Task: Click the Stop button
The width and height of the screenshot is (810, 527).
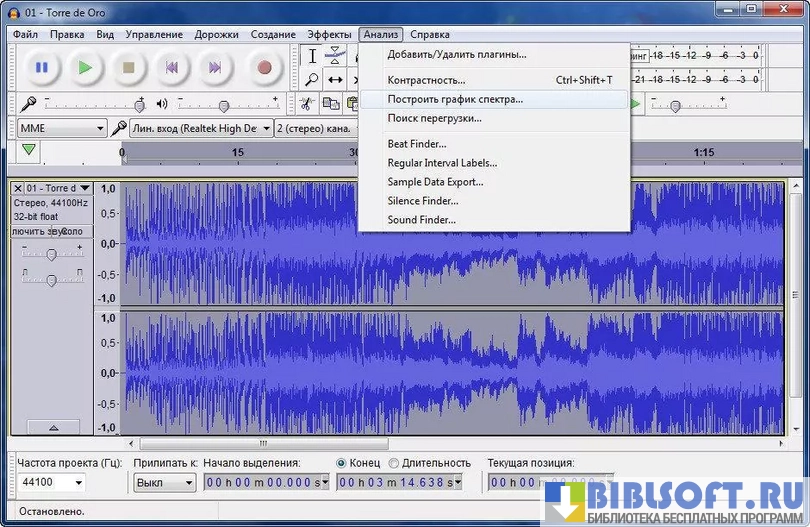Action: coord(128,68)
